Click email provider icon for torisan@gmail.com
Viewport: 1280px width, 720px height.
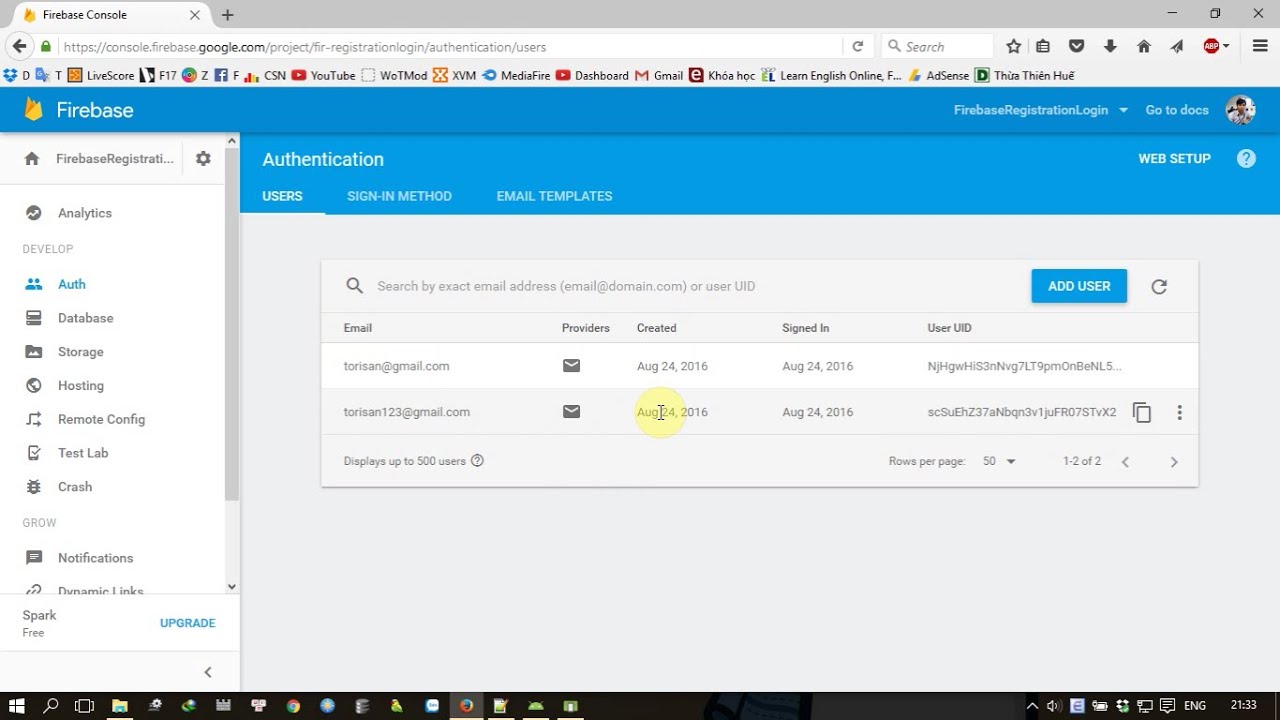tap(571, 366)
